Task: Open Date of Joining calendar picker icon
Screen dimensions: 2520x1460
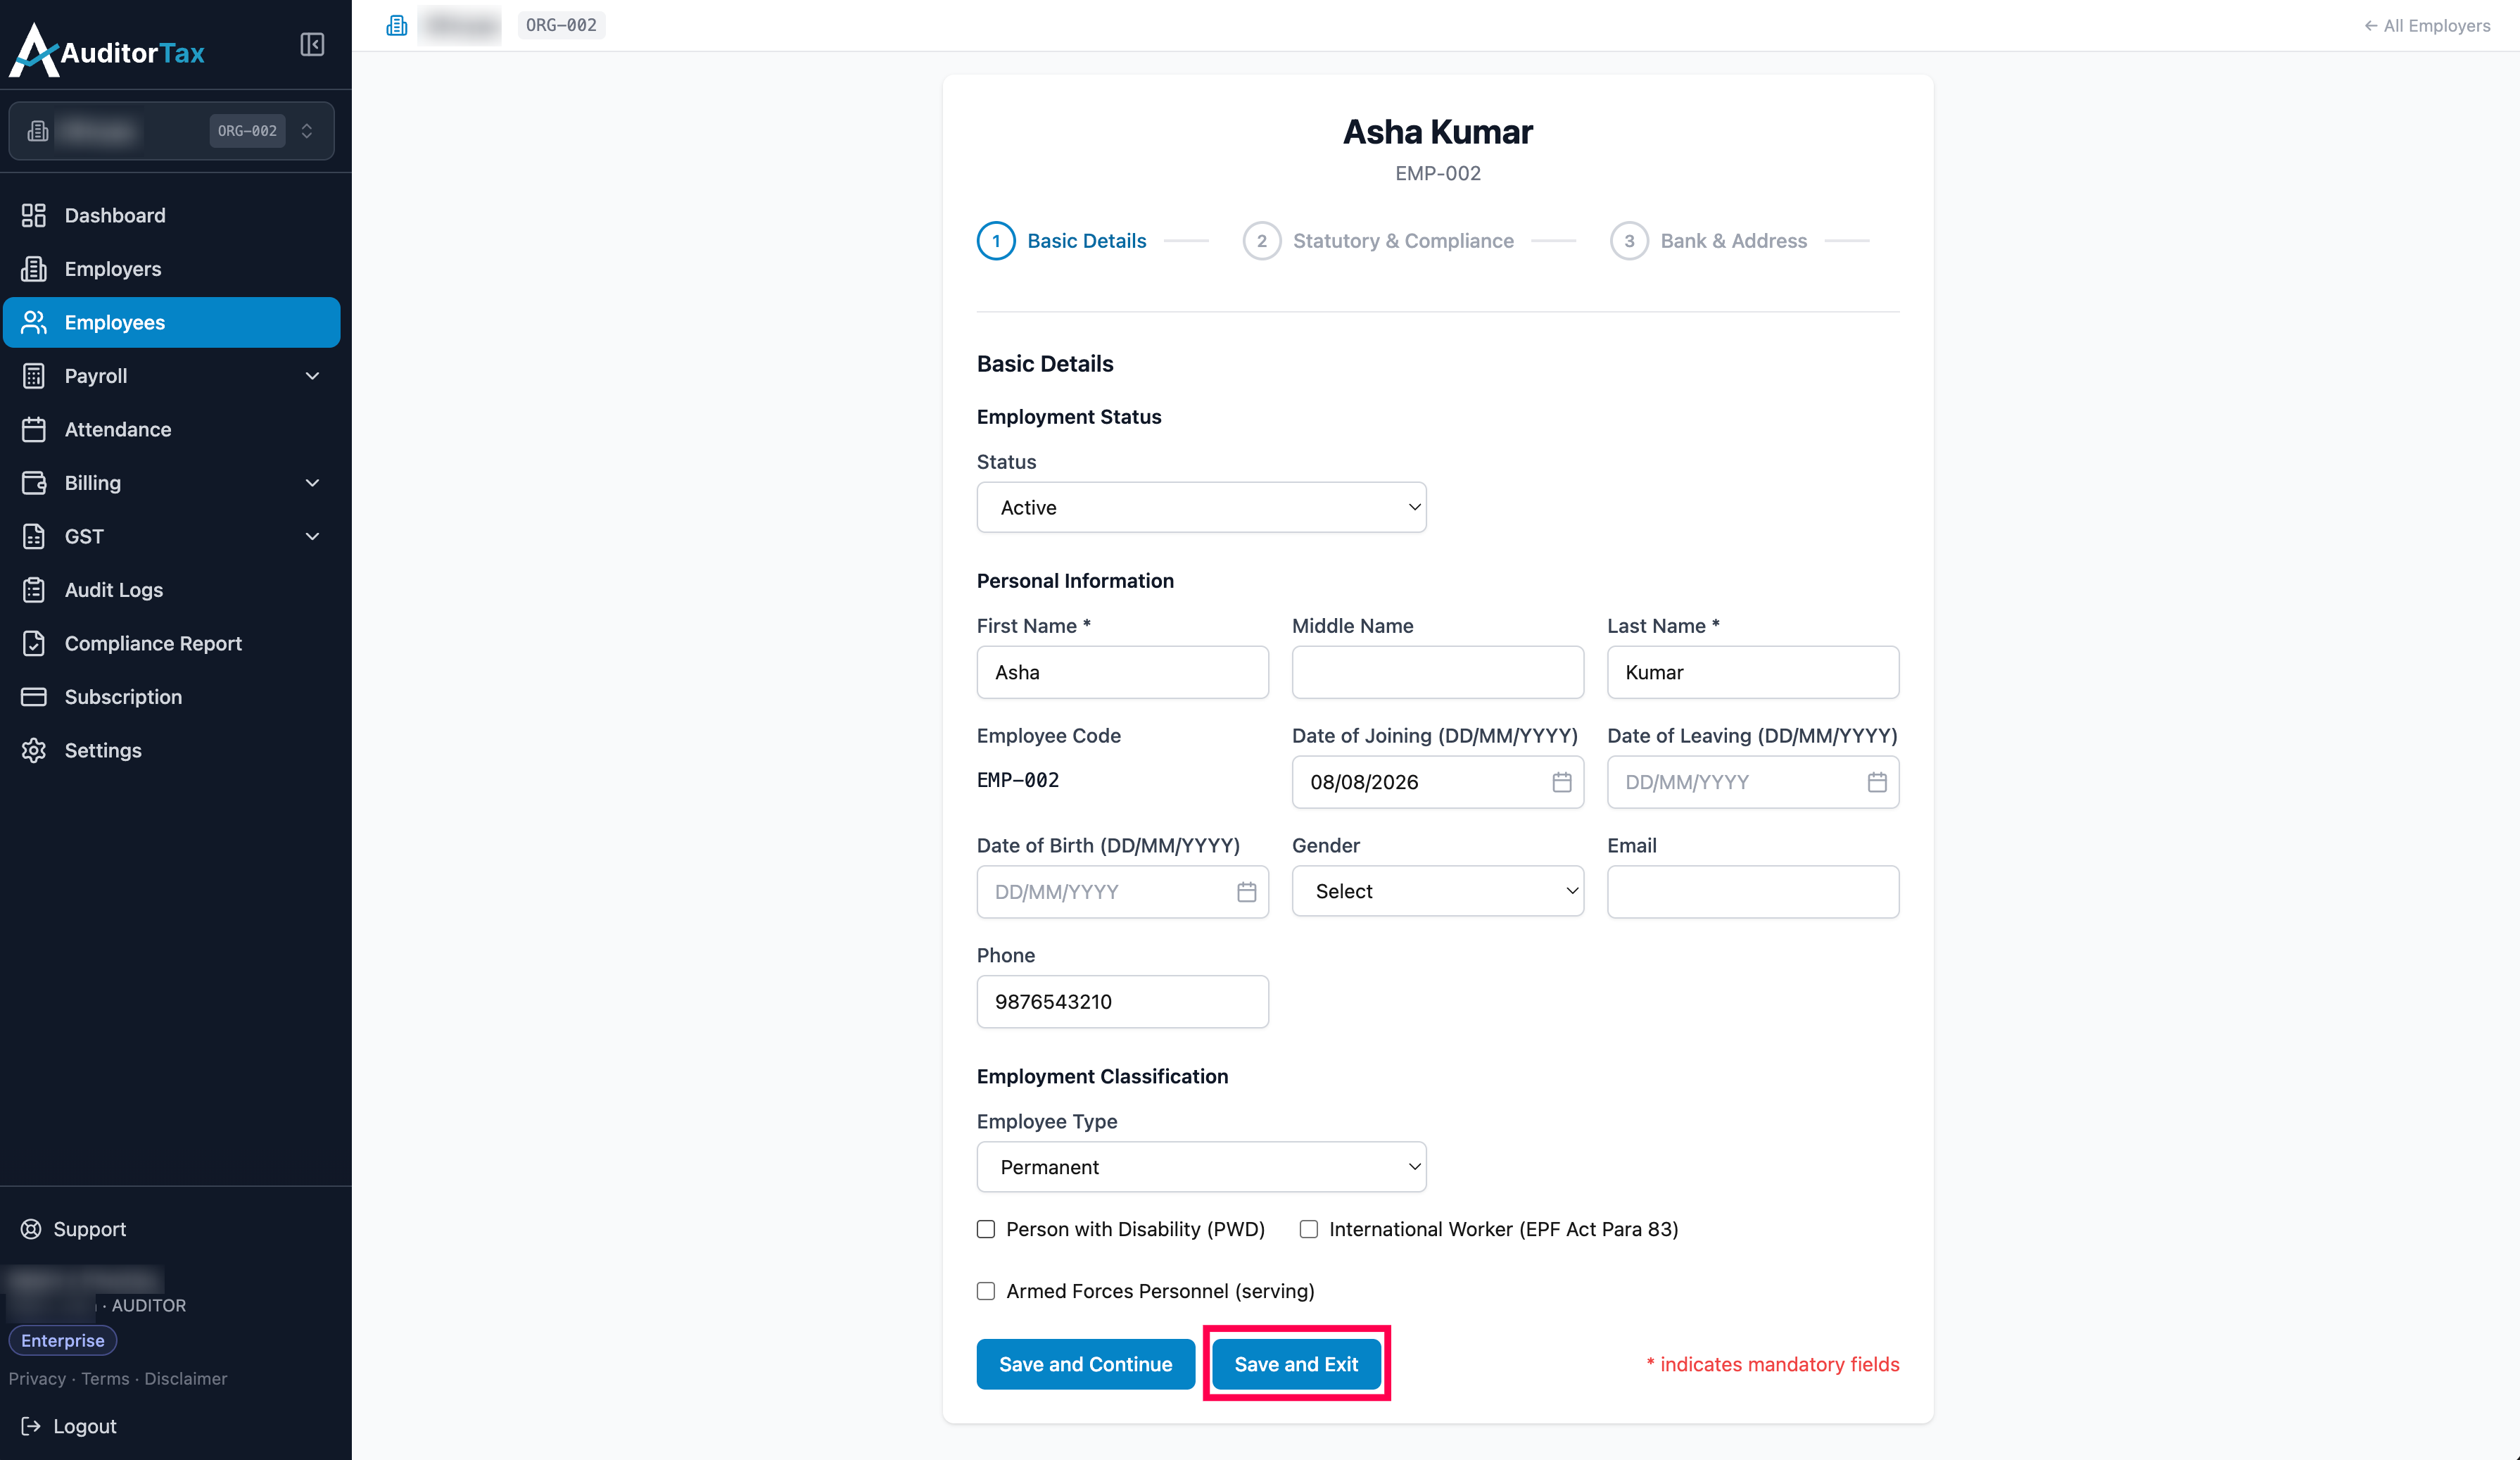Action: [1561, 782]
